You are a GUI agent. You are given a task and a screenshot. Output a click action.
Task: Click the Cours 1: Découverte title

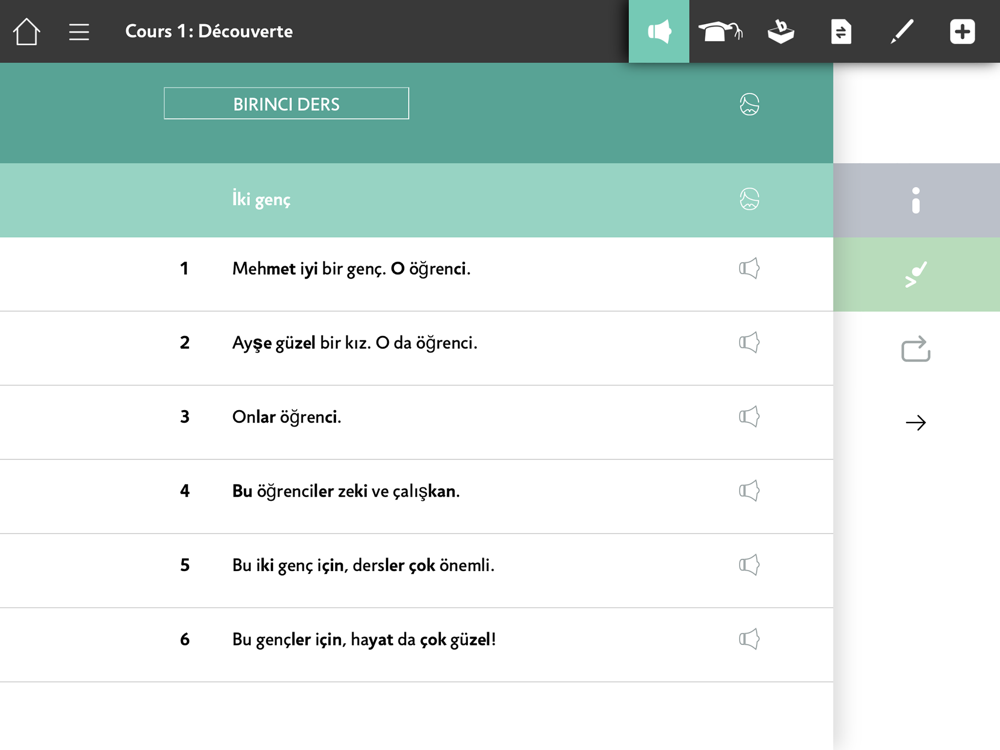(209, 31)
